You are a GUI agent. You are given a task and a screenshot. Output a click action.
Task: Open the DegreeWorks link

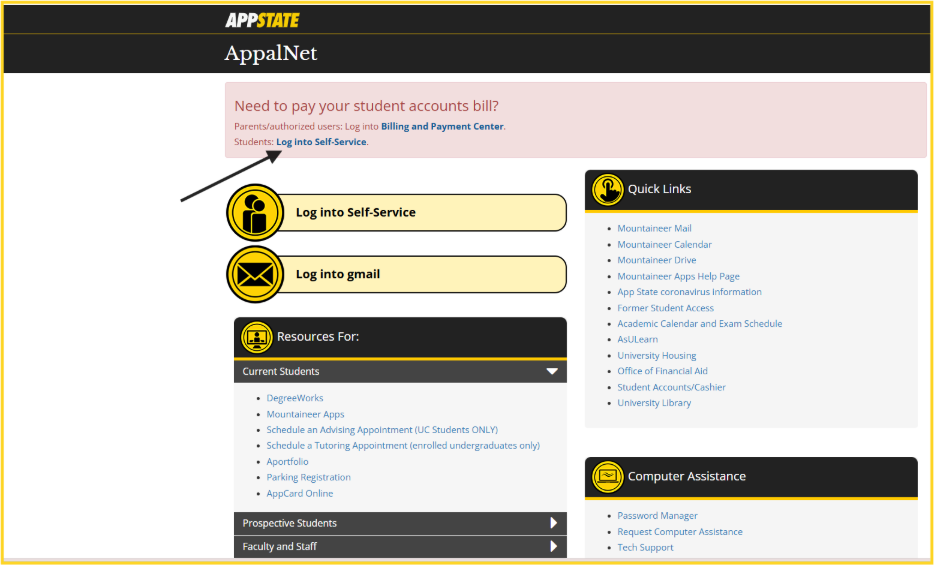pos(295,398)
